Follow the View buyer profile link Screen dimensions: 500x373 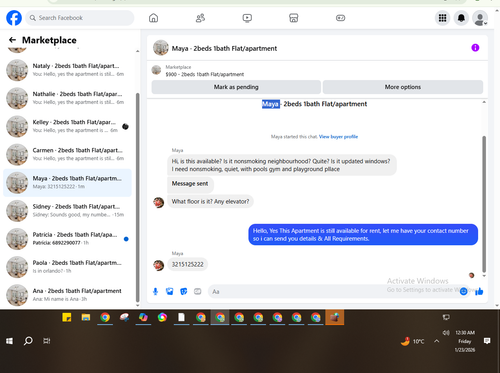tap(338, 137)
